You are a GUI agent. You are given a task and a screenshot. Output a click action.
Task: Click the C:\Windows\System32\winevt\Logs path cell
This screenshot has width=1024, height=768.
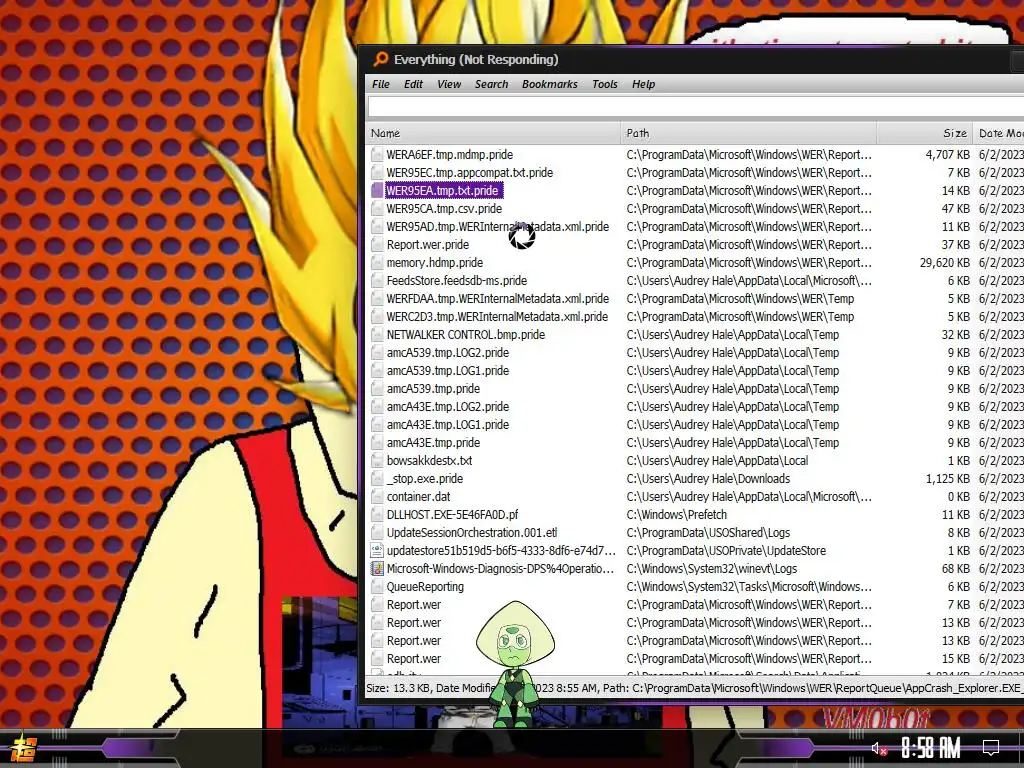(x=711, y=569)
